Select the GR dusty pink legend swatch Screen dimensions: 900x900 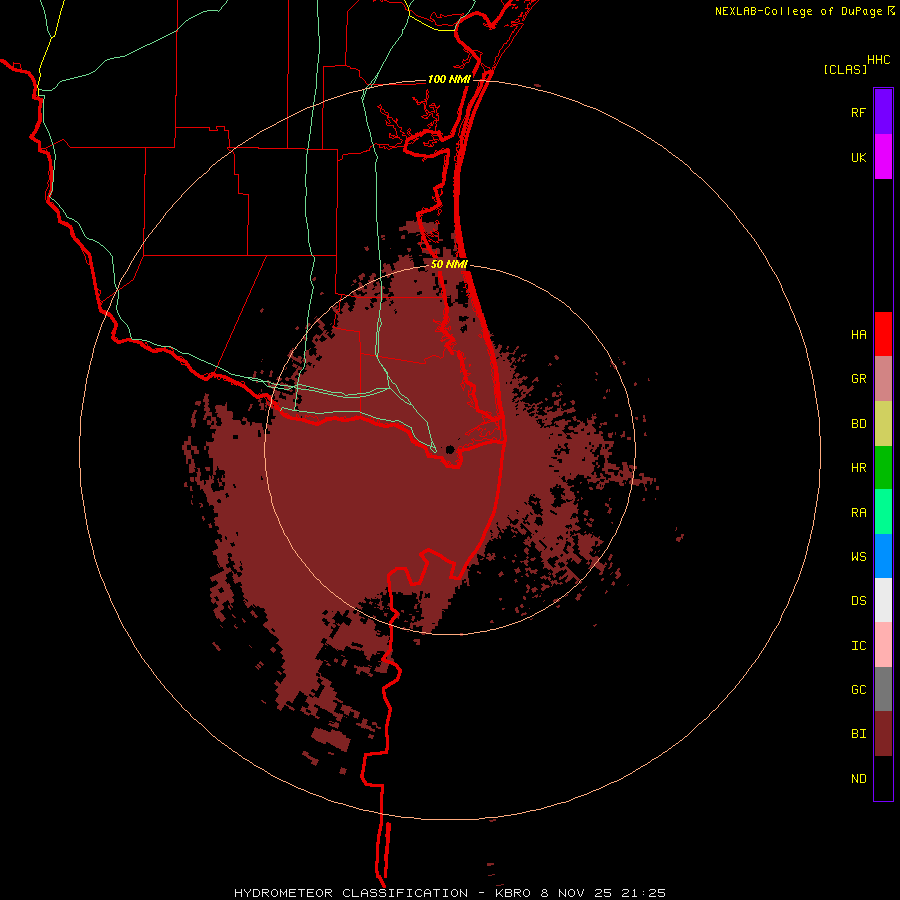[x=883, y=379]
